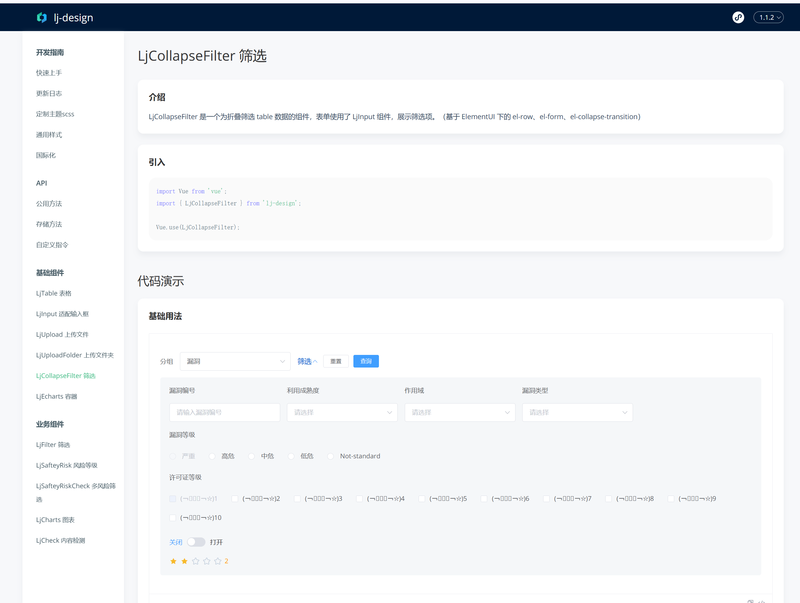Select the 高危 radio option
Screen dimensions: 800x603
click(x=214, y=456)
